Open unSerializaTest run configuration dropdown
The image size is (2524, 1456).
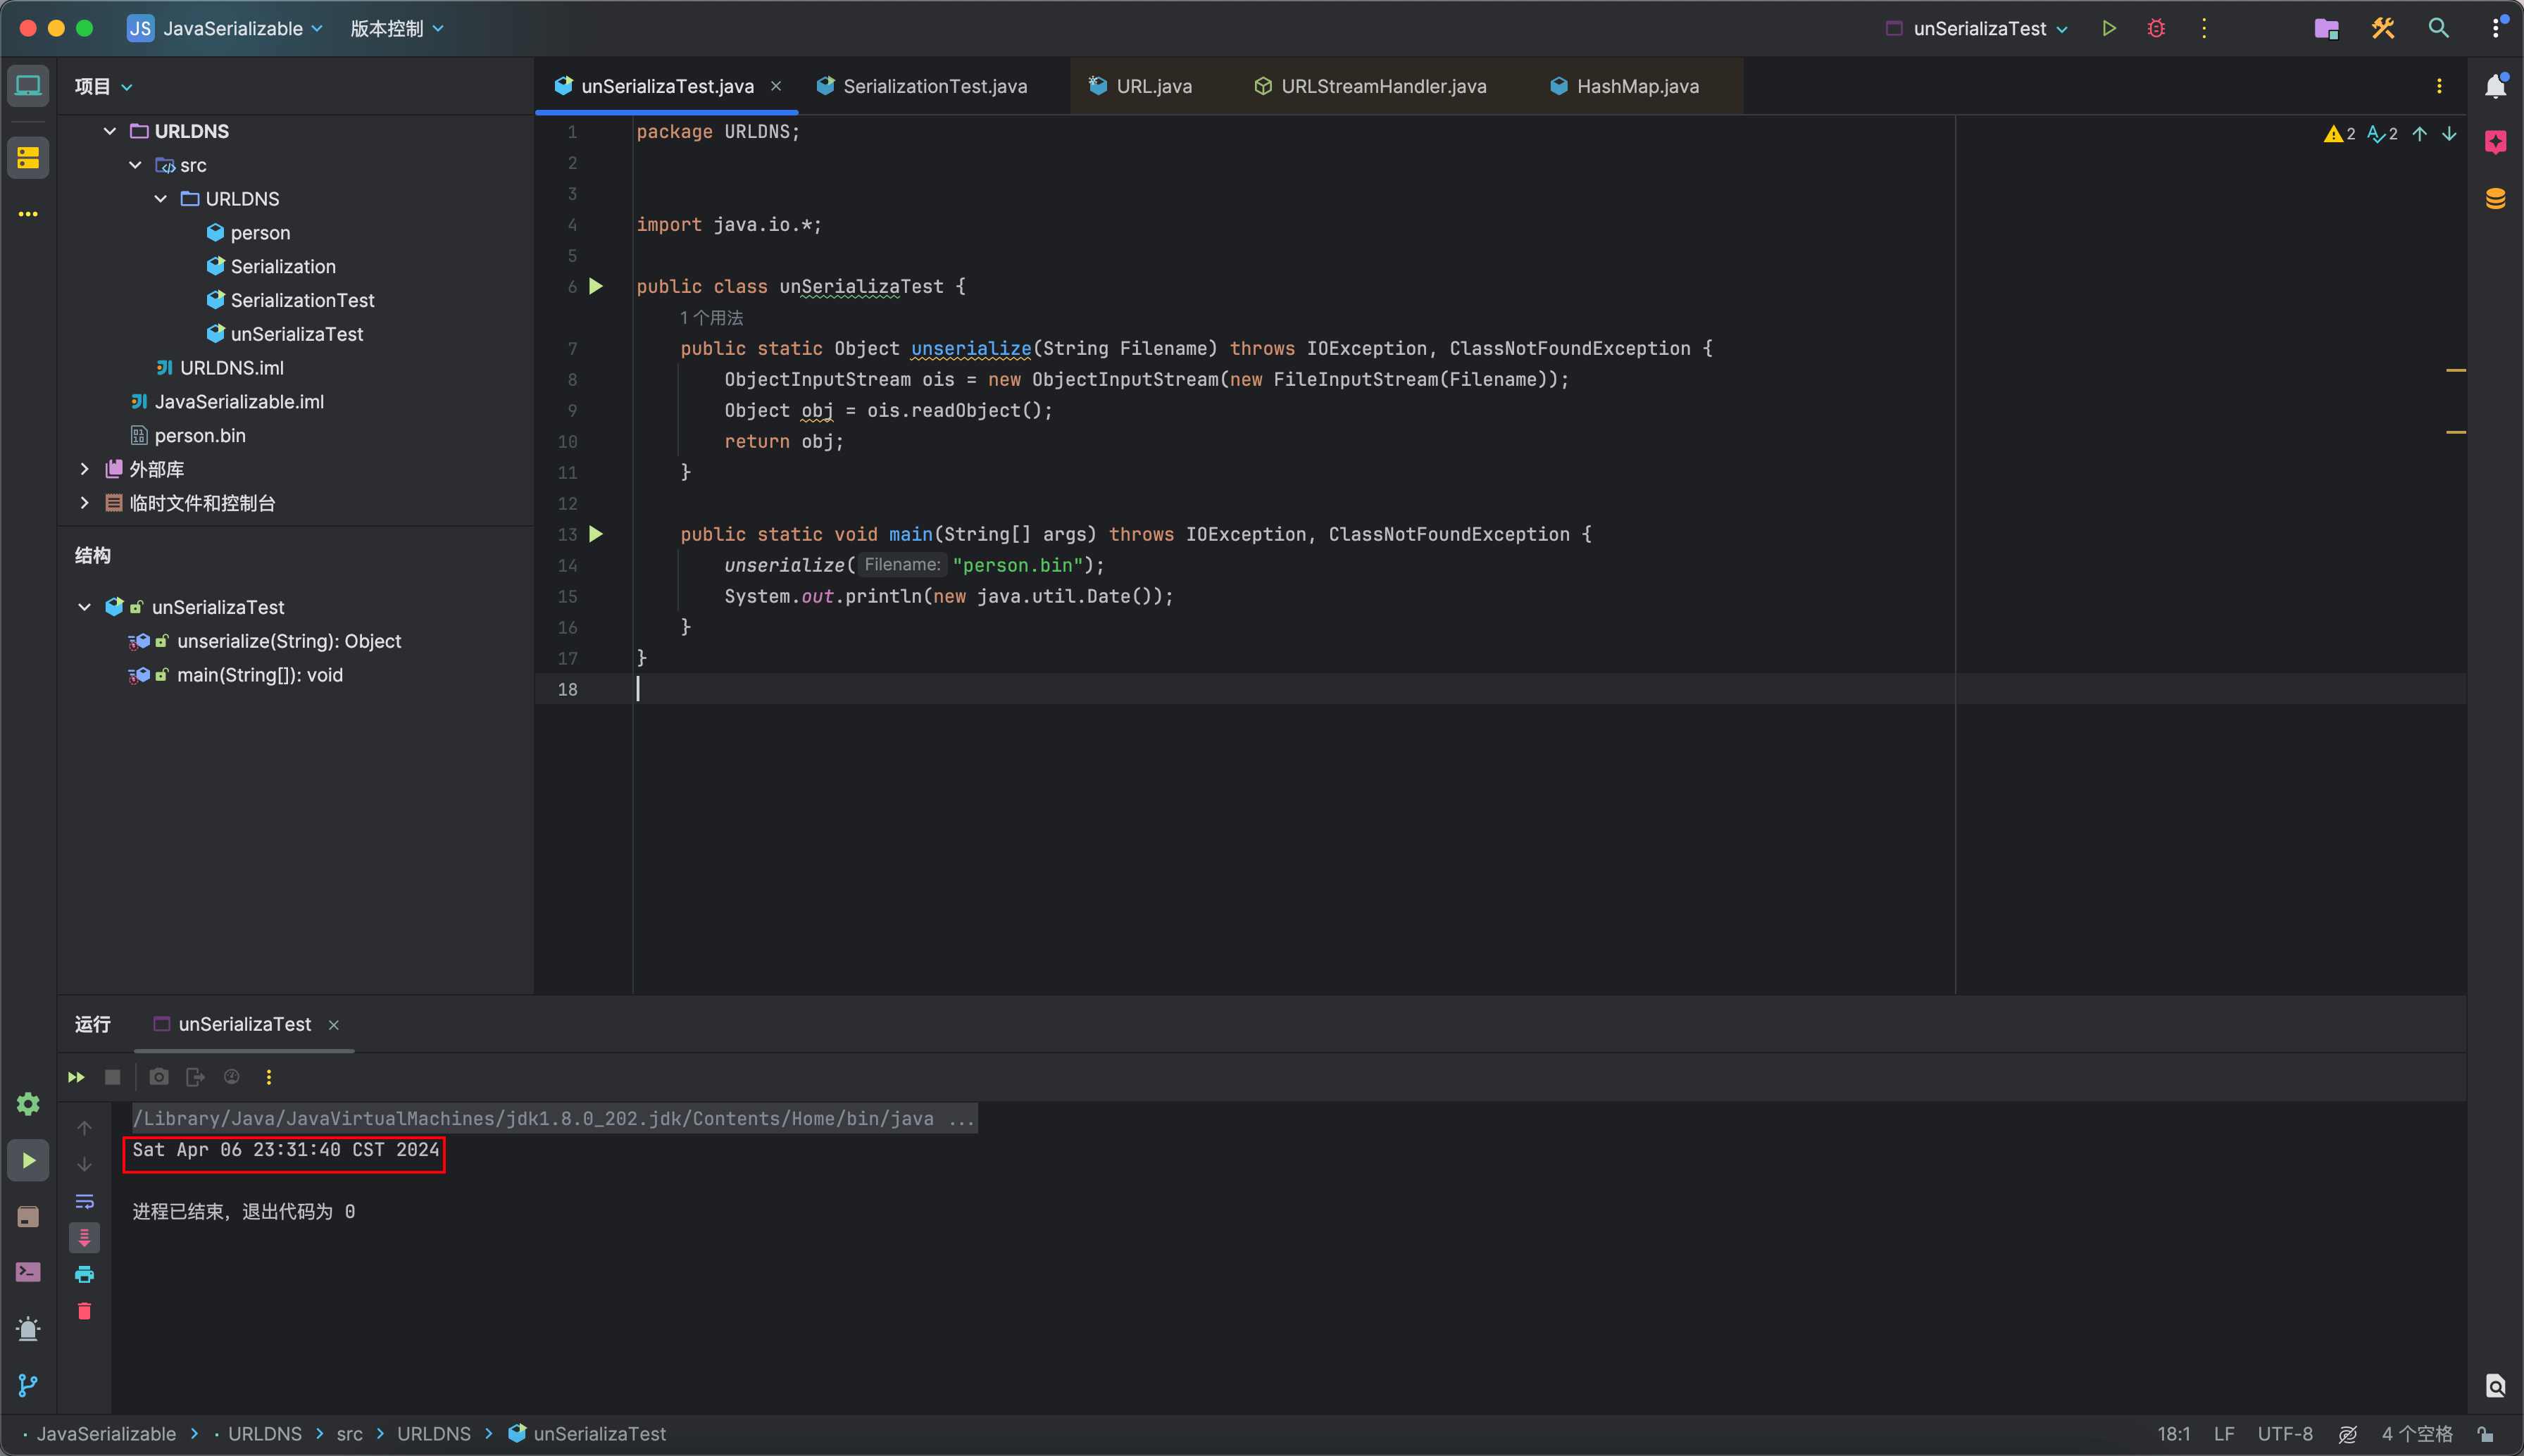pos(1978,28)
